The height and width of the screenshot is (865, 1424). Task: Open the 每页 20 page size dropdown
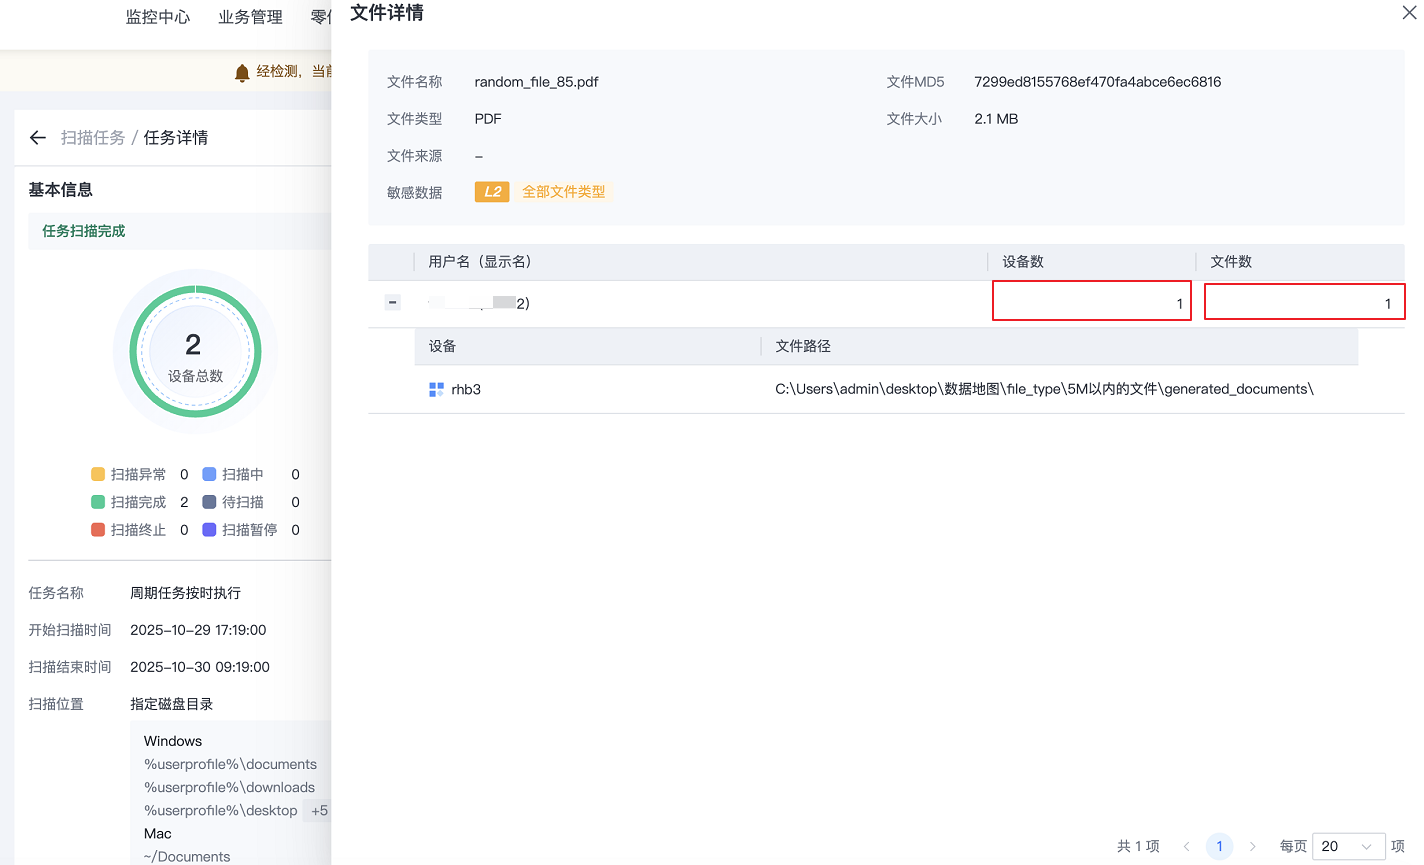pos(1347,846)
